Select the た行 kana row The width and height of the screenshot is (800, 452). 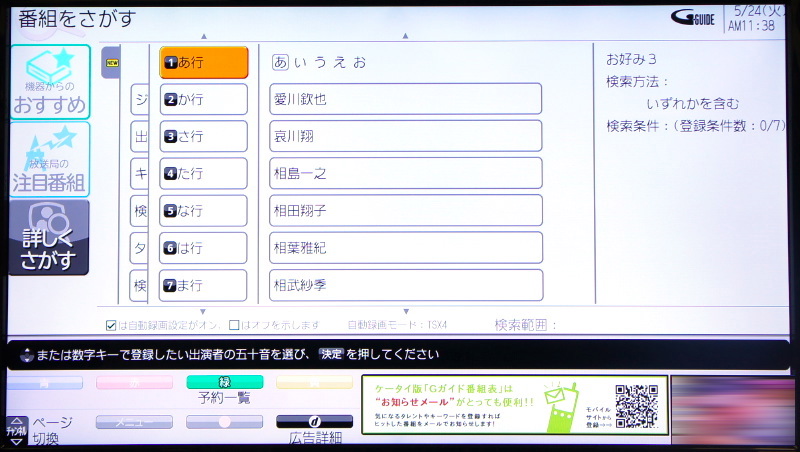(x=204, y=173)
